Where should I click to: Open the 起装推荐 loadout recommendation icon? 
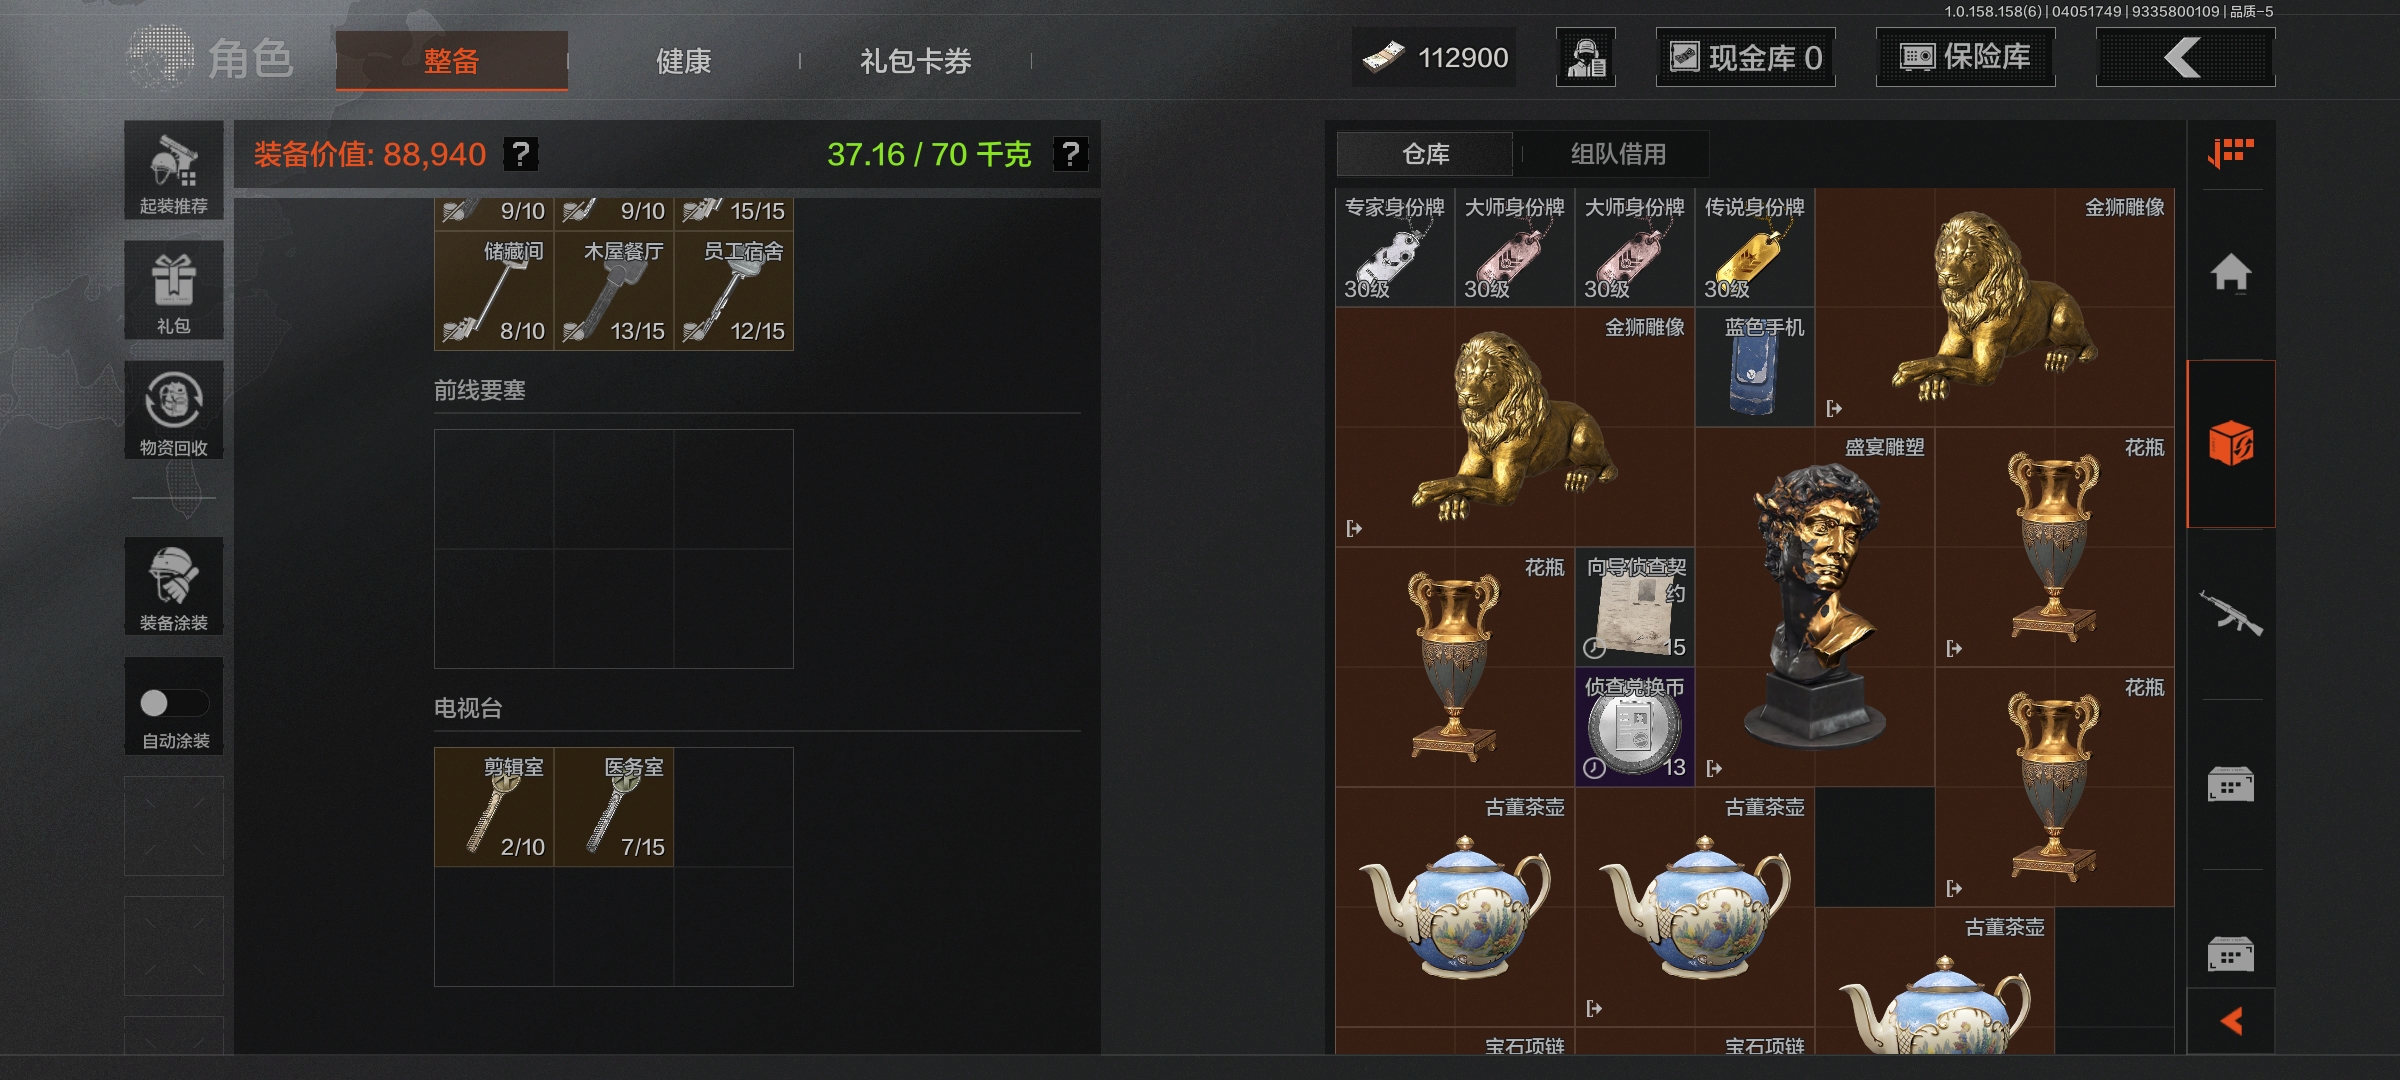[174, 170]
